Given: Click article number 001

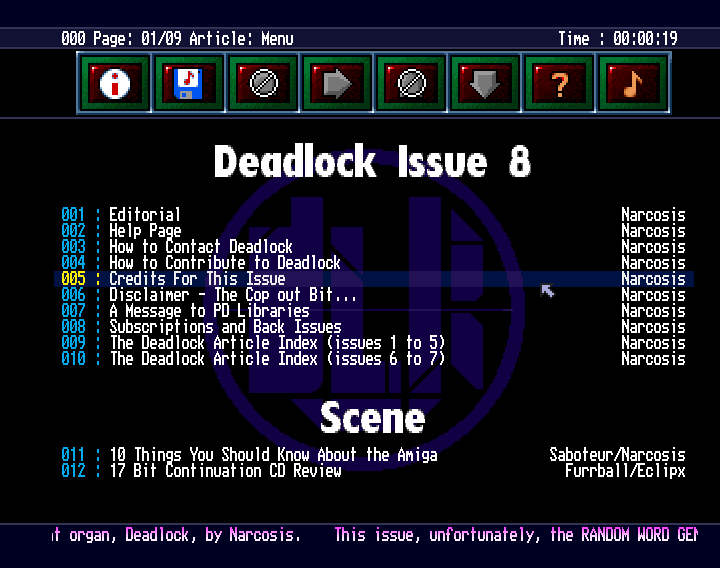Looking at the screenshot, I should pos(73,214).
